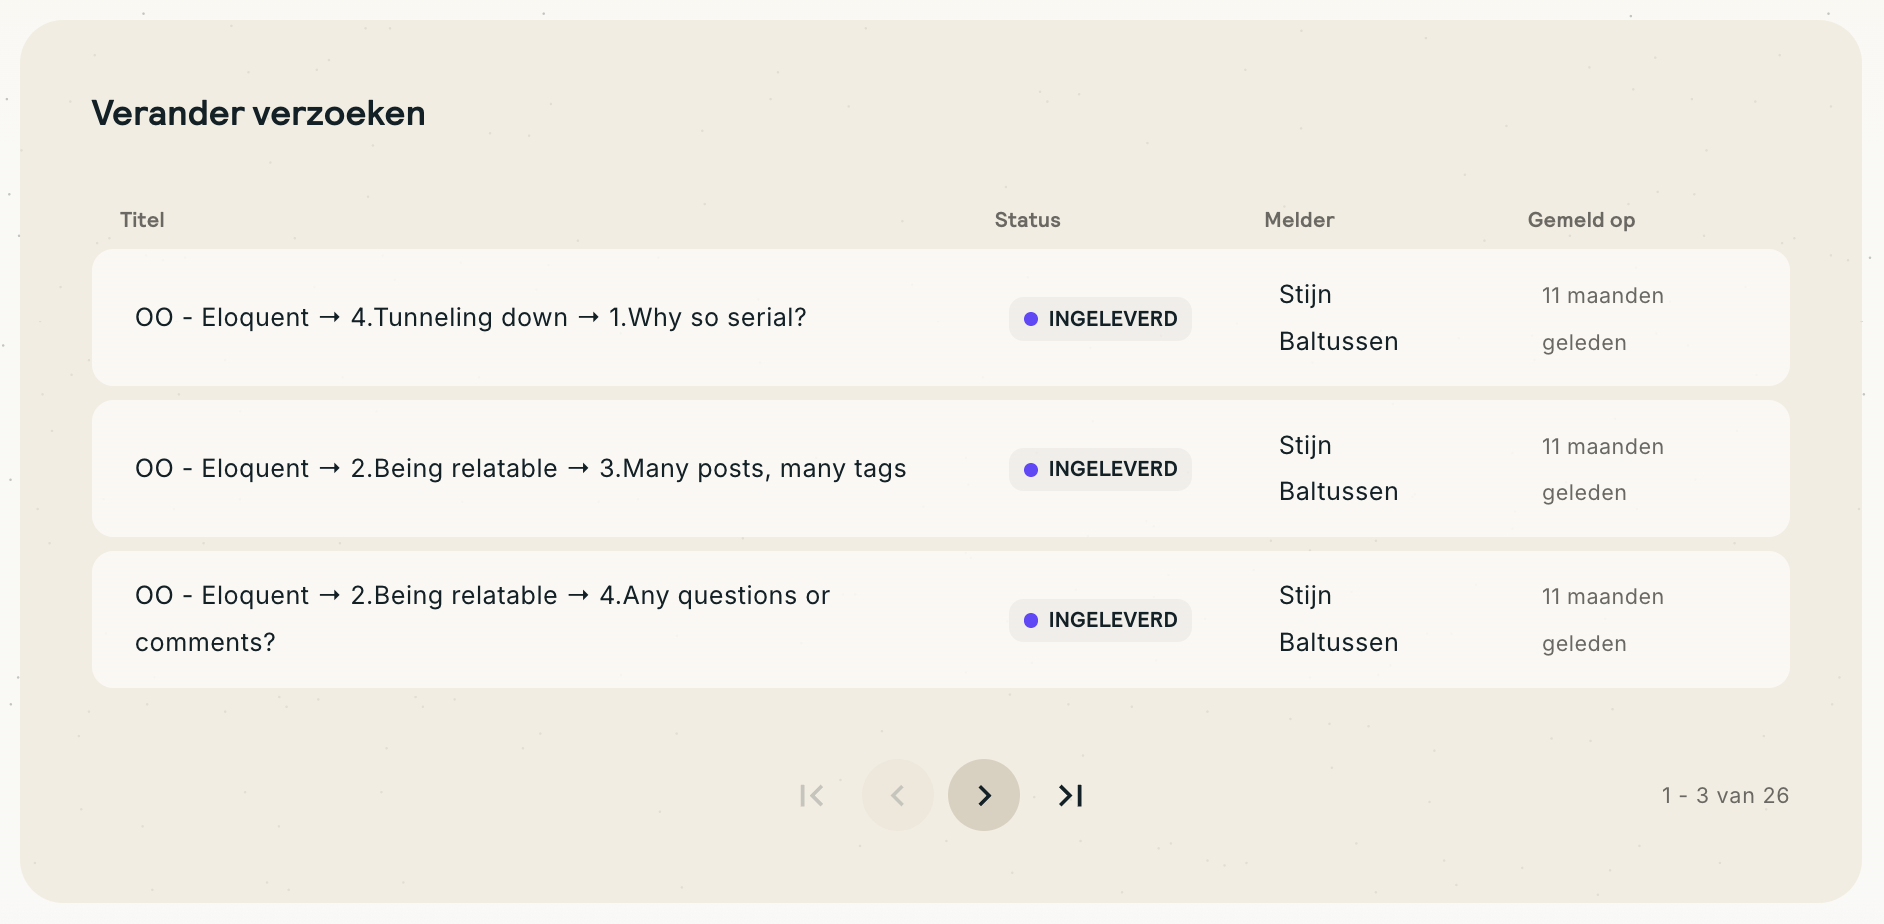The height and width of the screenshot is (924, 1884).
Task: Click INGELEVERD badge on 'Many posts, many tags' row
Action: click(x=1100, y=469)
